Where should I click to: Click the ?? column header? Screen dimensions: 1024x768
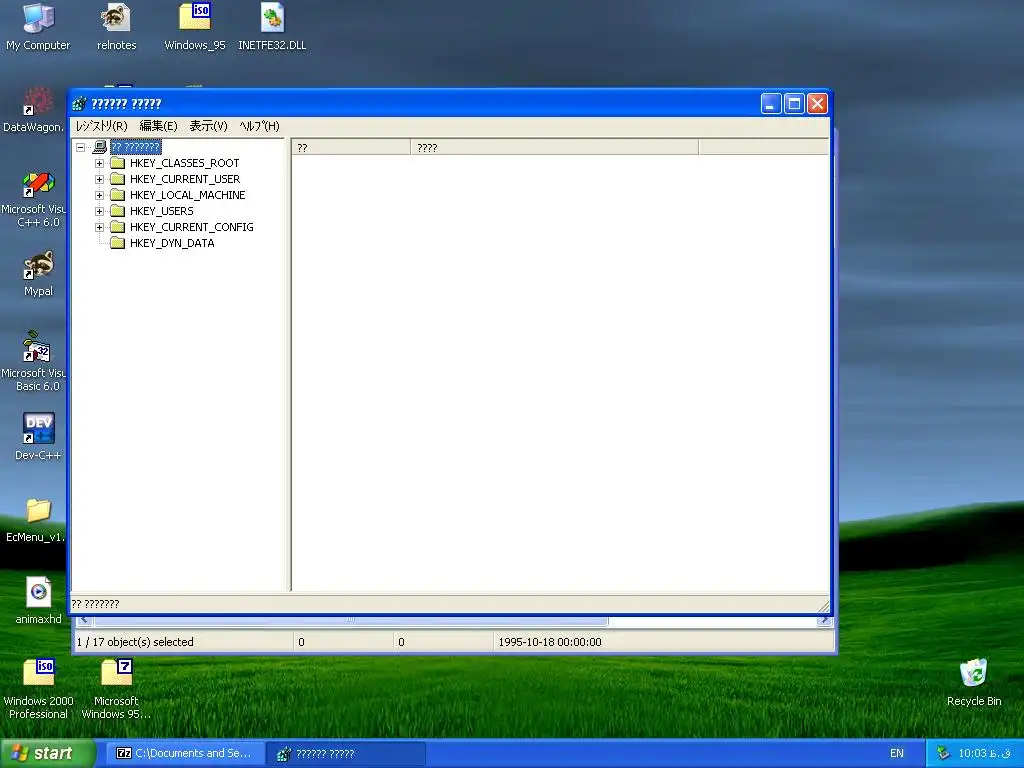click(351, 148)
